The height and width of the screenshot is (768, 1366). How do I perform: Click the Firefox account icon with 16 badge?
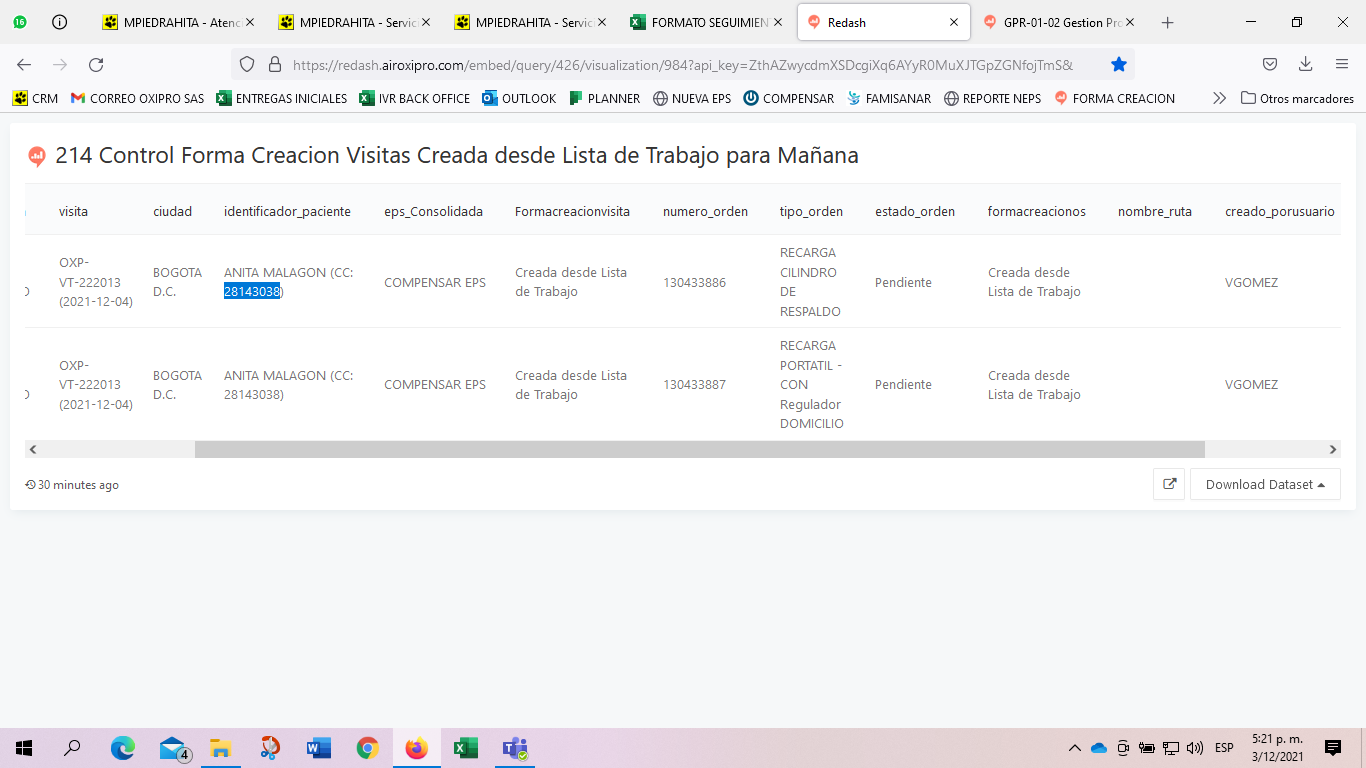tap(20, 22)
